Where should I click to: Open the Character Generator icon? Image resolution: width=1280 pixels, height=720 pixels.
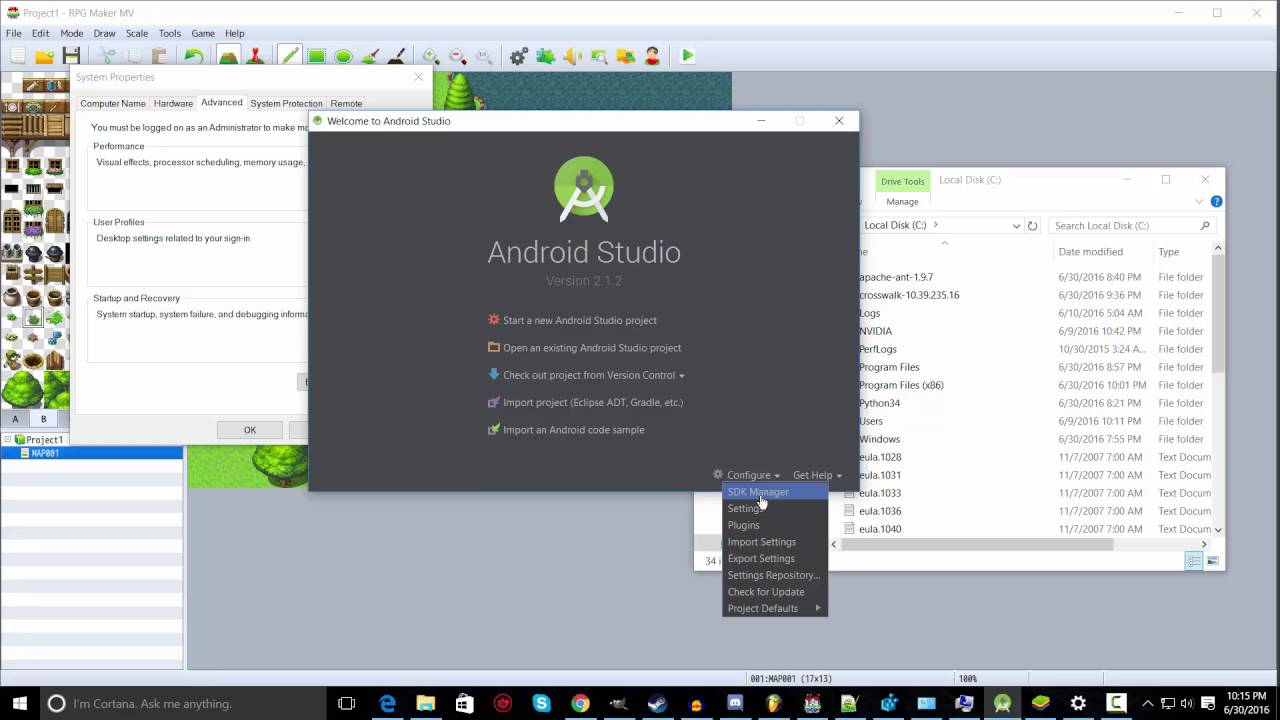(652, 56)
